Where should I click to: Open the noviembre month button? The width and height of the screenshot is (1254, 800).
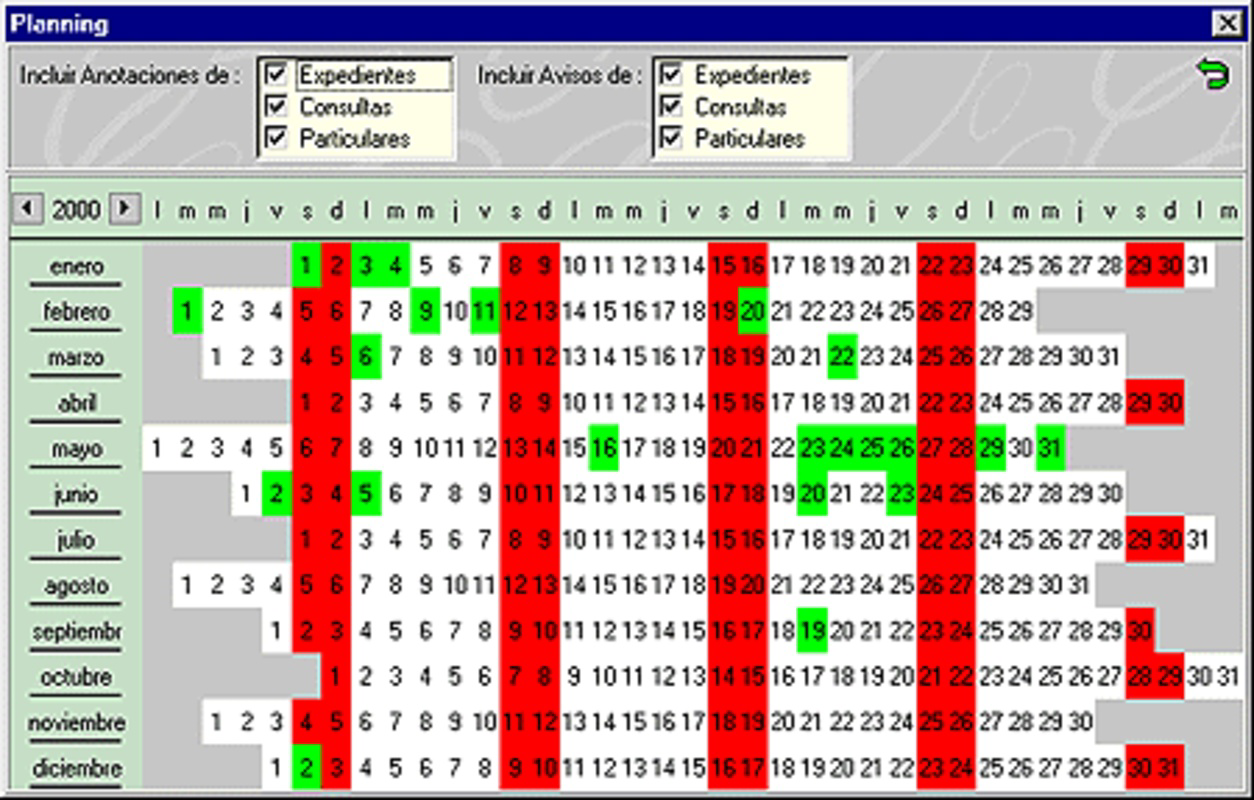[76, 723]
